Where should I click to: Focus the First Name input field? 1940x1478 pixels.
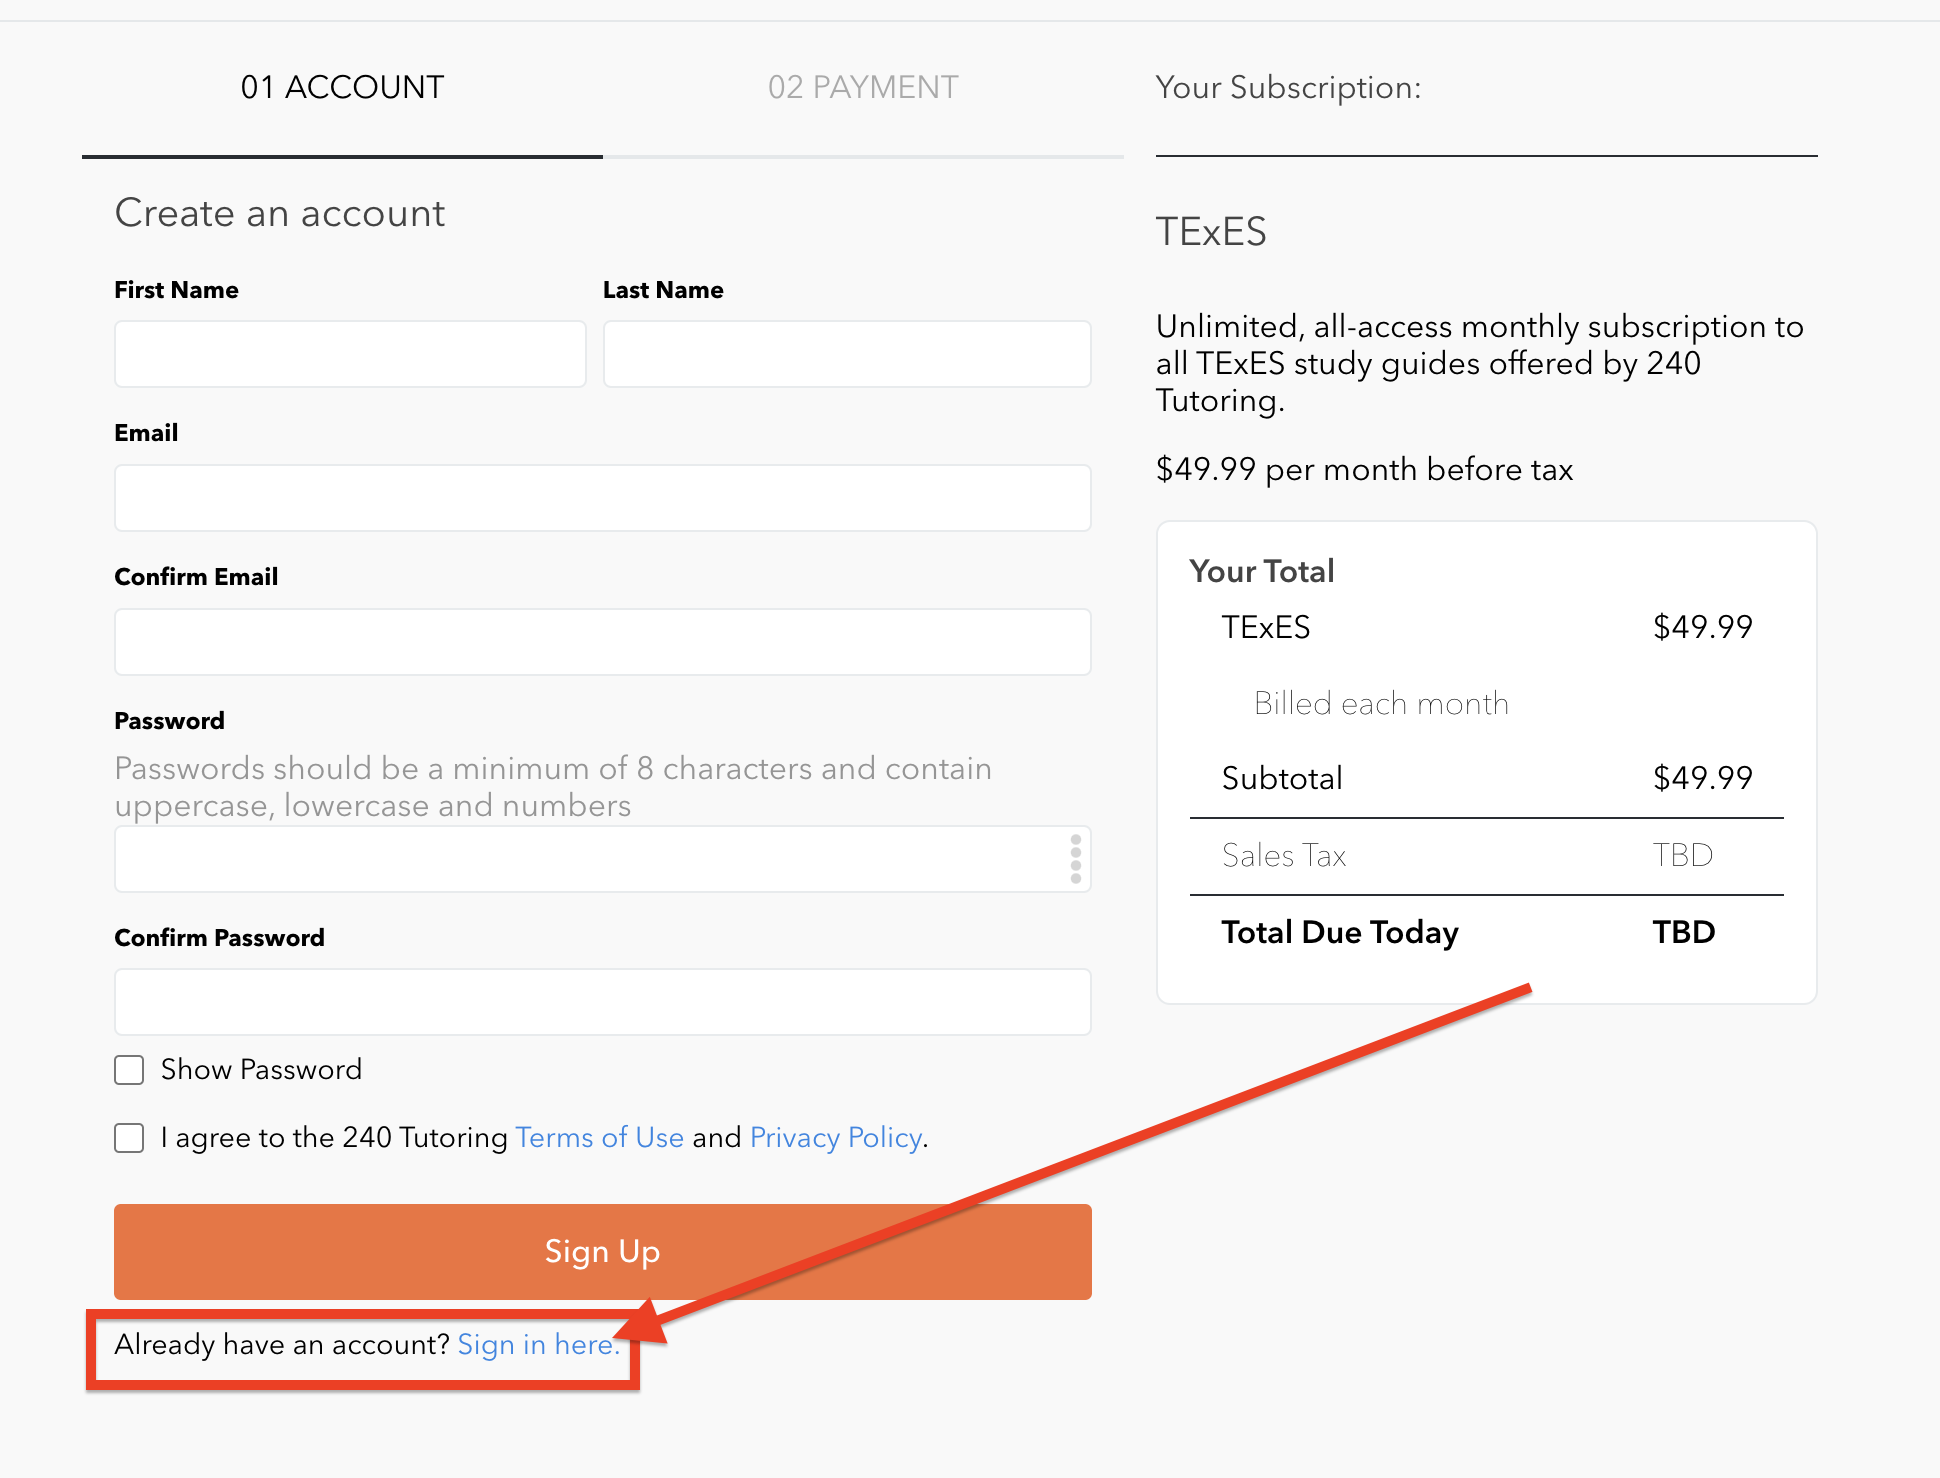click(x=350, y=354)
